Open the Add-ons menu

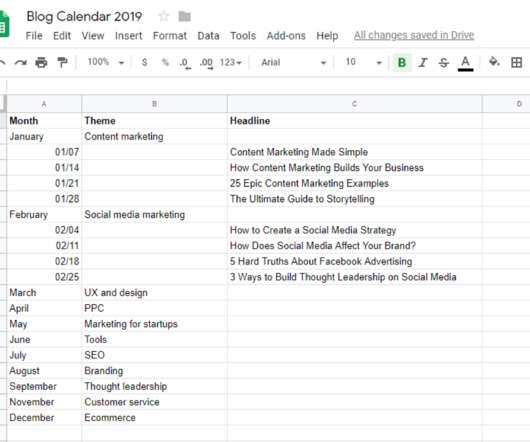tap(286, 35)
